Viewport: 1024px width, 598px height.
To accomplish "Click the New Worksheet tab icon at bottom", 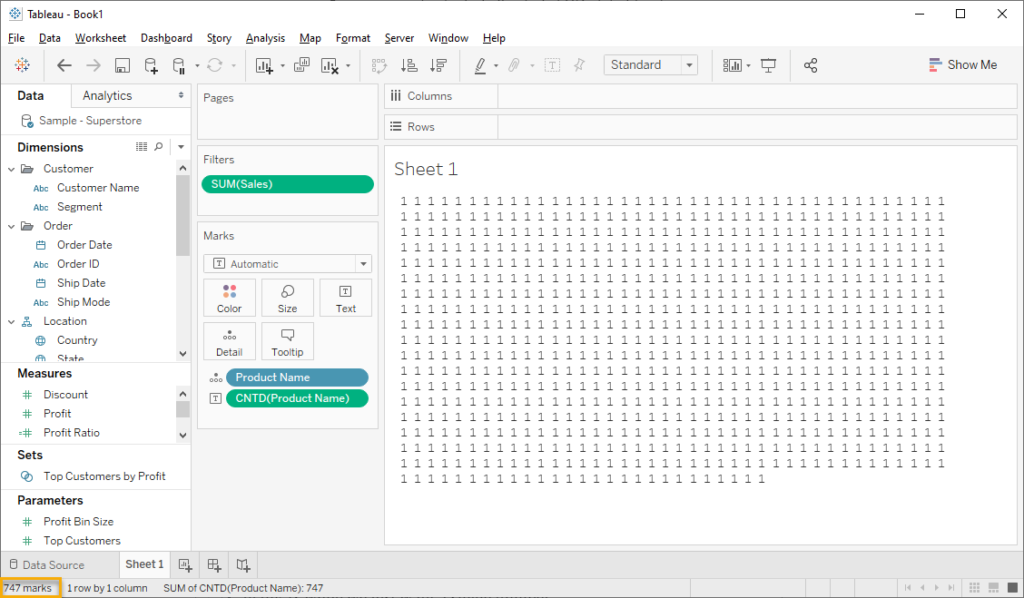I will pos(185,565).
